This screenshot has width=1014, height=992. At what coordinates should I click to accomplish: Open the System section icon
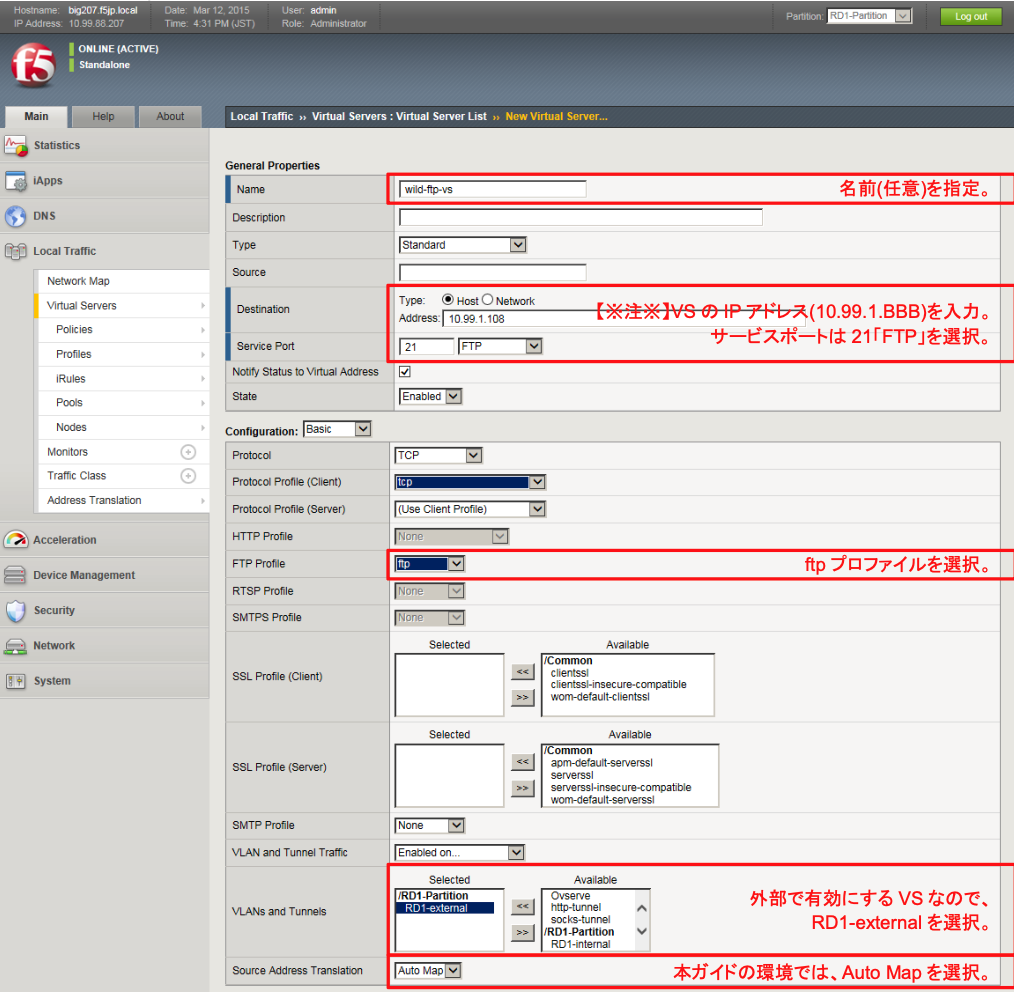point(16,681)
